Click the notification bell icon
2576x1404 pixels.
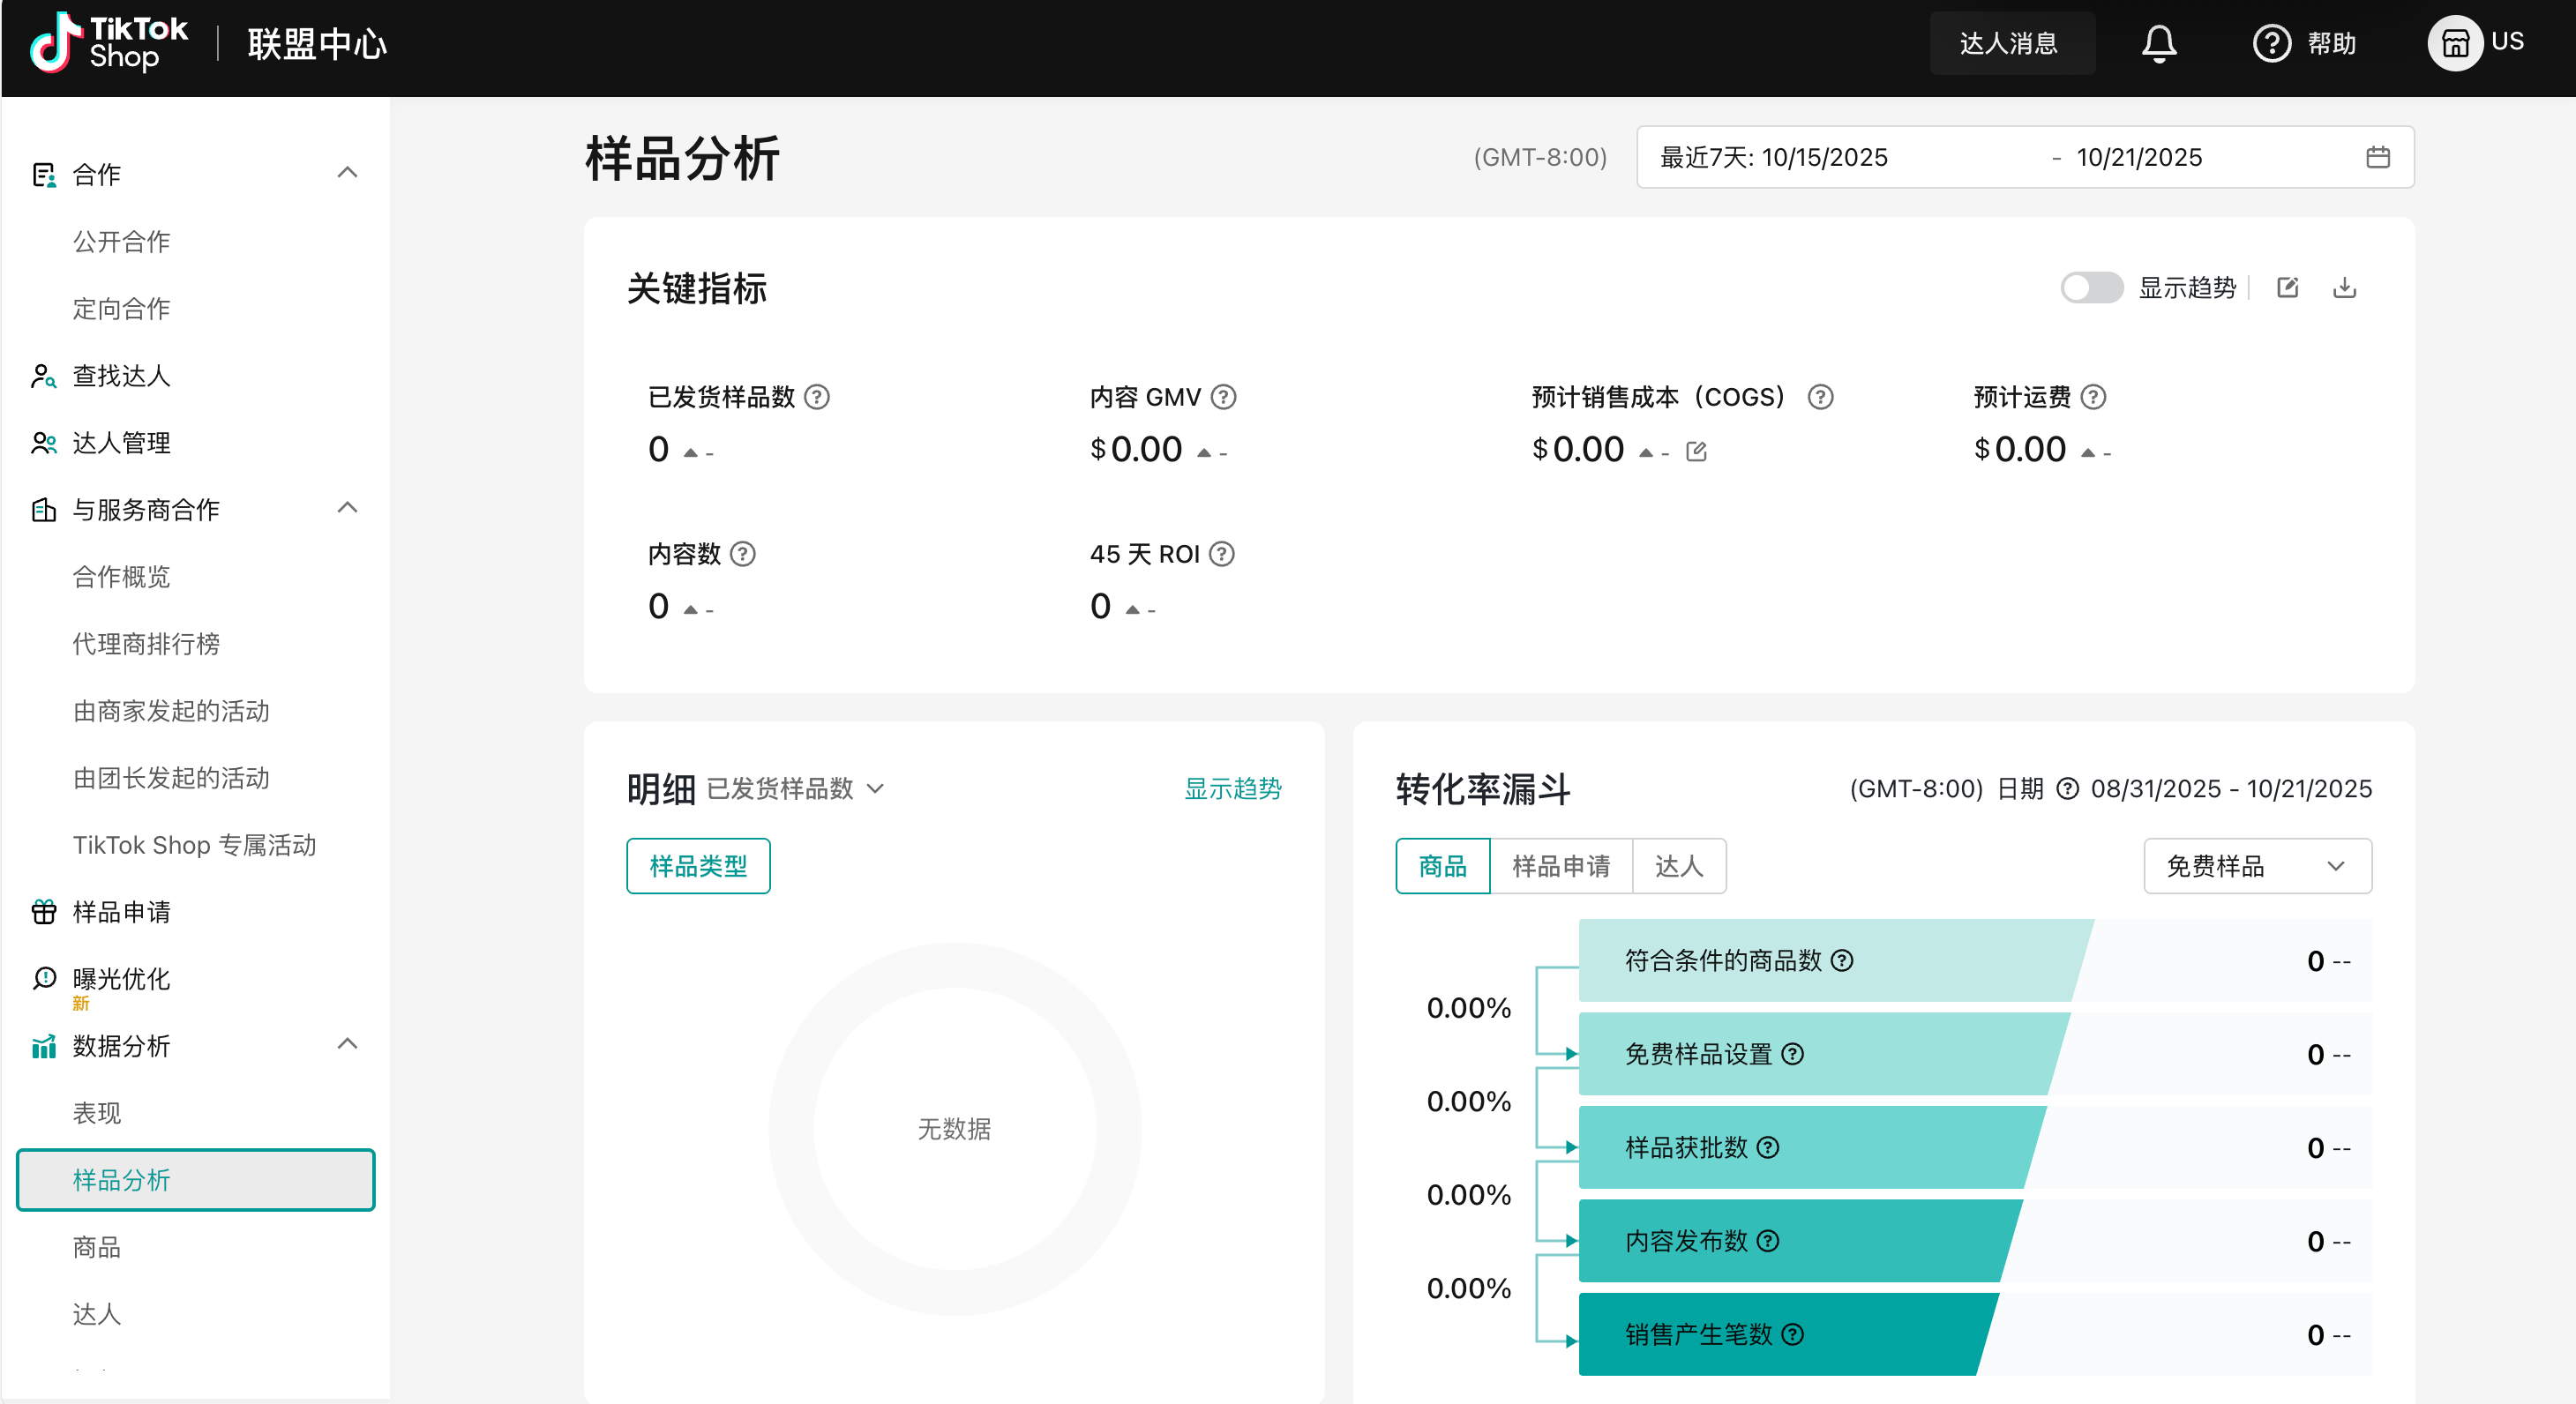[x=2158, y=43]
